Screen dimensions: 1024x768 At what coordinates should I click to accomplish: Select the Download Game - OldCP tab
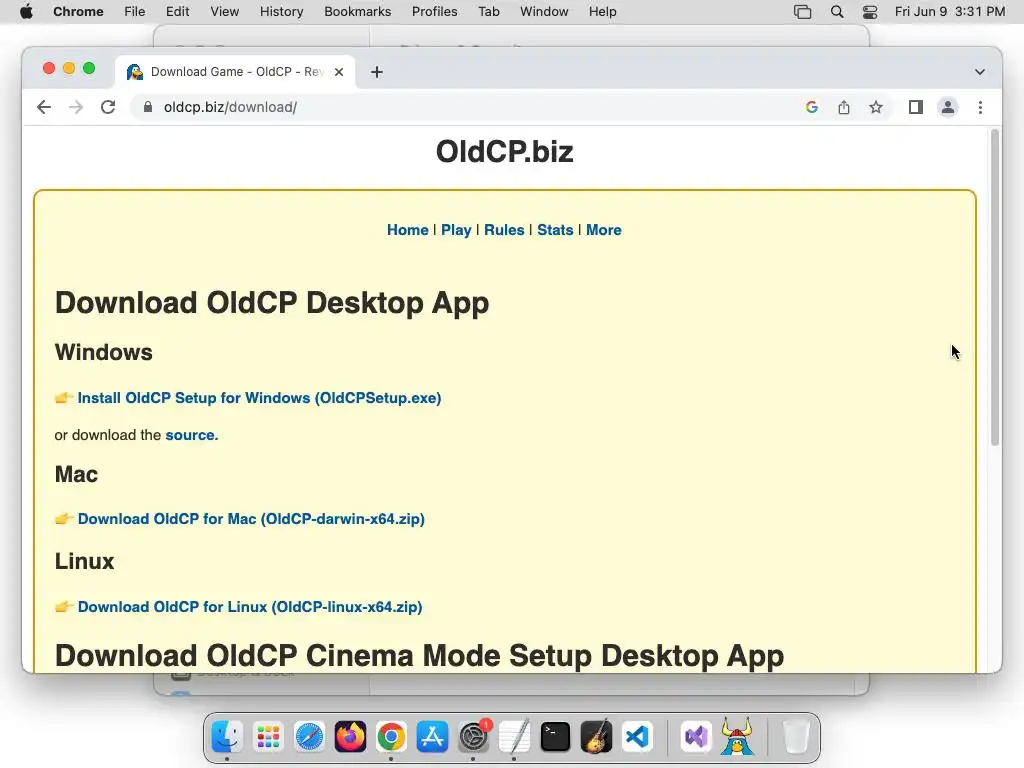(235, 72)
